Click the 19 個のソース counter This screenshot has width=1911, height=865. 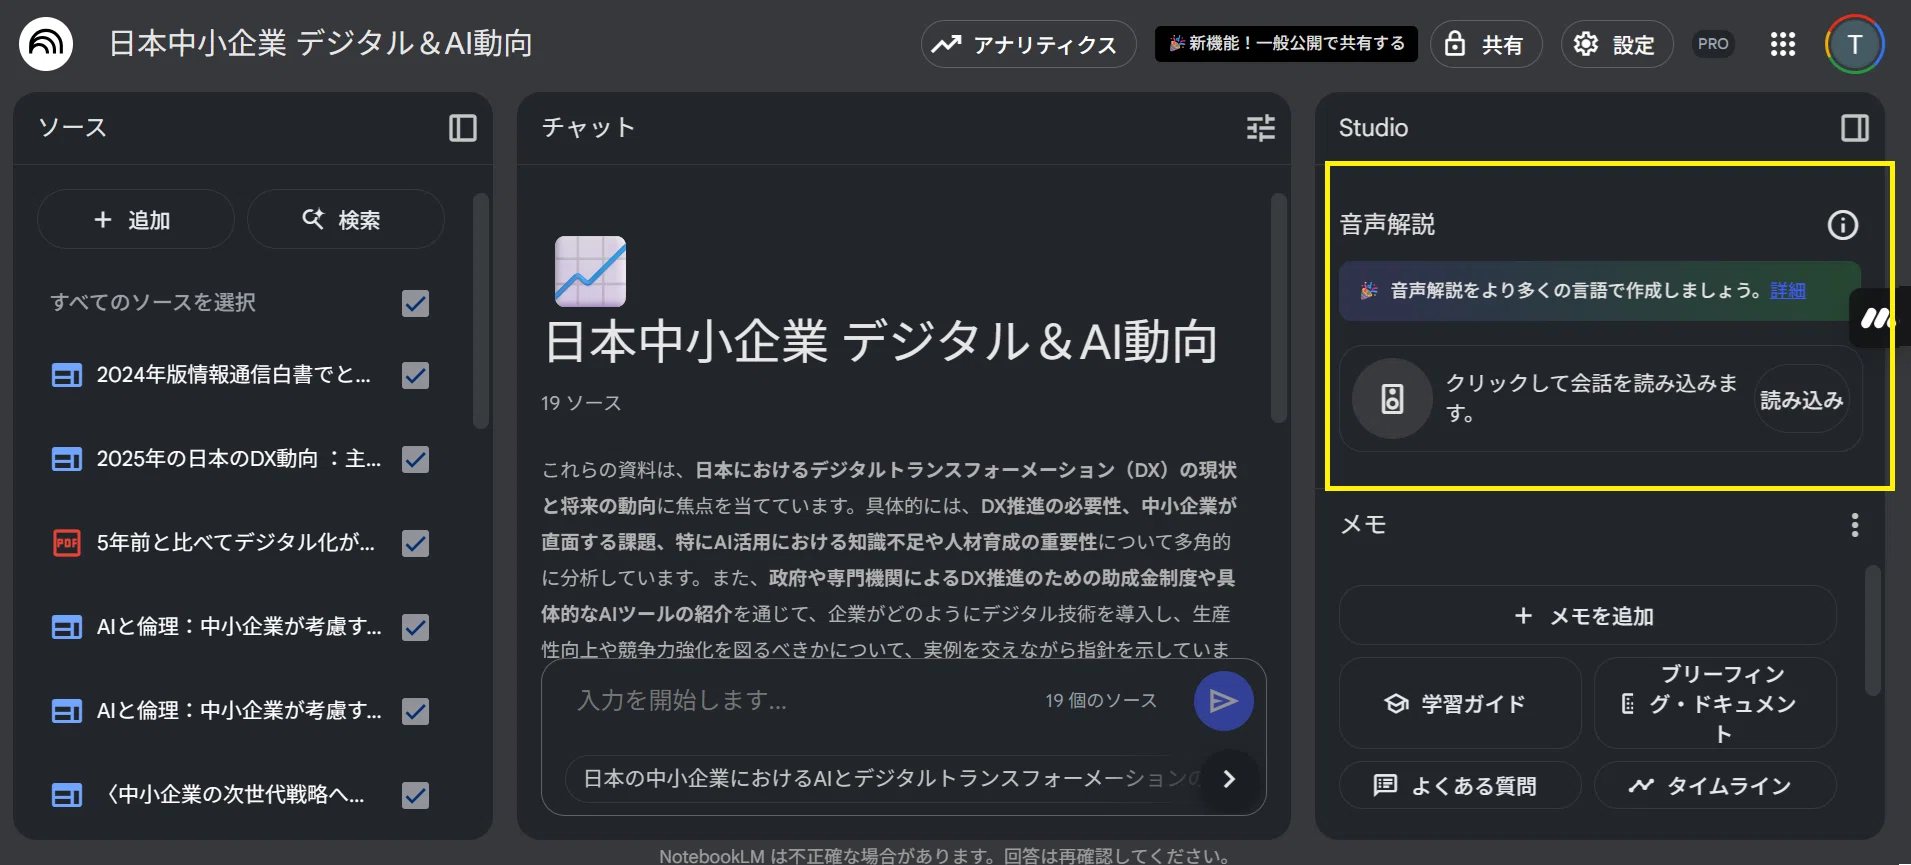pyautogui.click(x=1101, y=700)
